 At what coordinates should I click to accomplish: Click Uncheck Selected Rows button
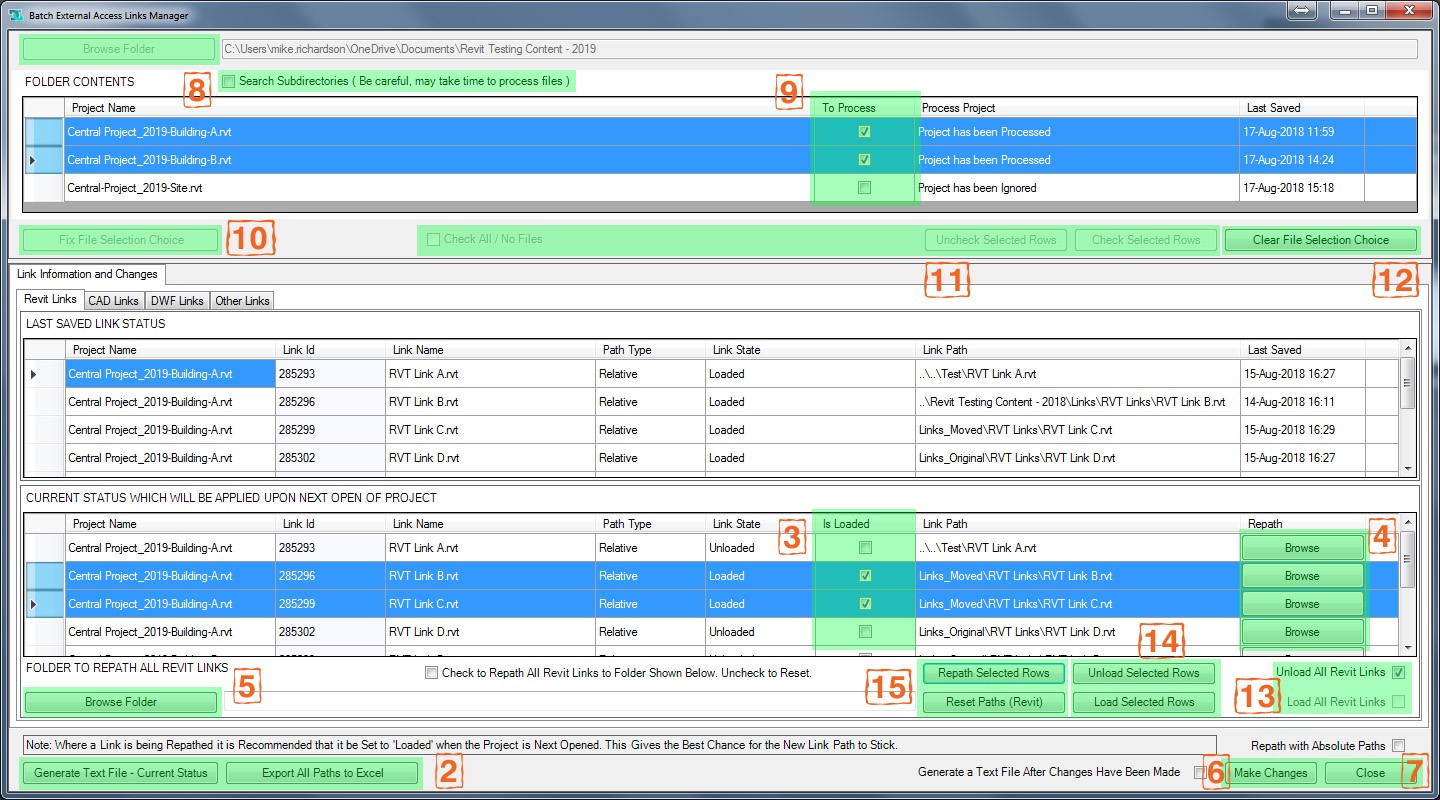(x=996, y=240)
